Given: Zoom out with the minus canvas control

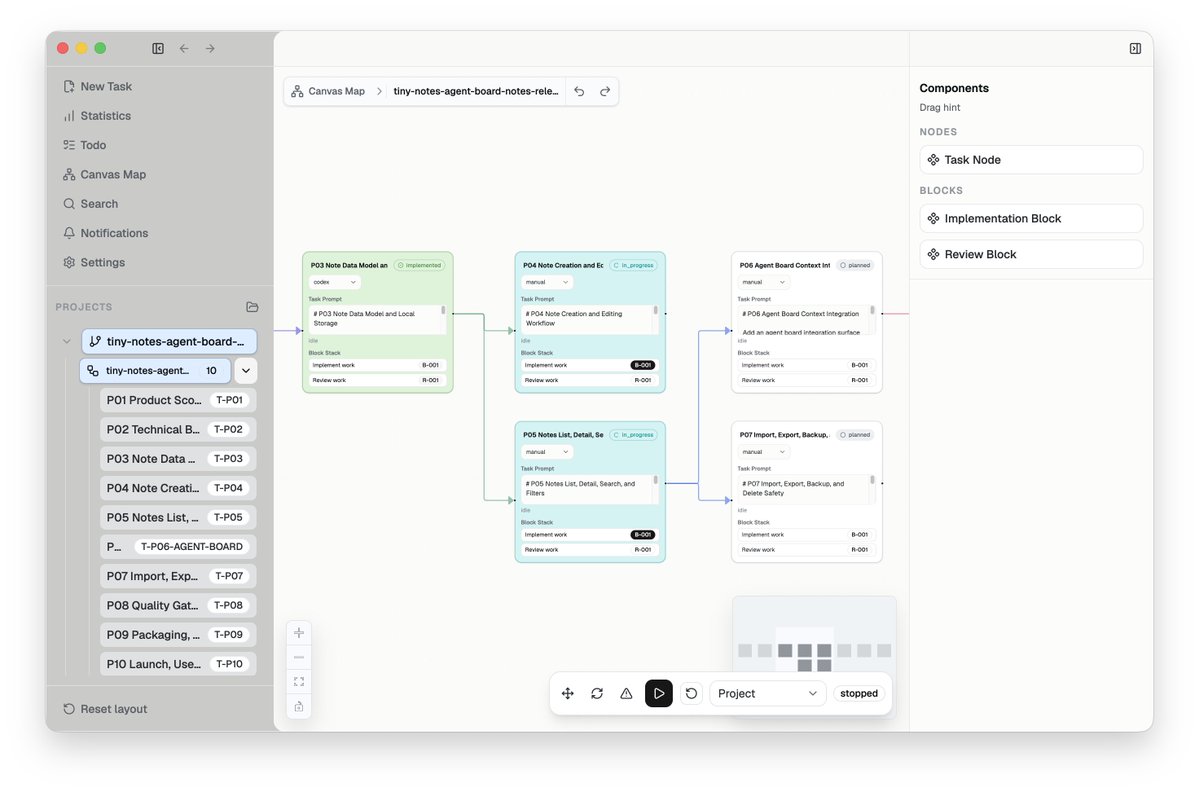Looking at the screenshot, I should [x=299, y=657].
